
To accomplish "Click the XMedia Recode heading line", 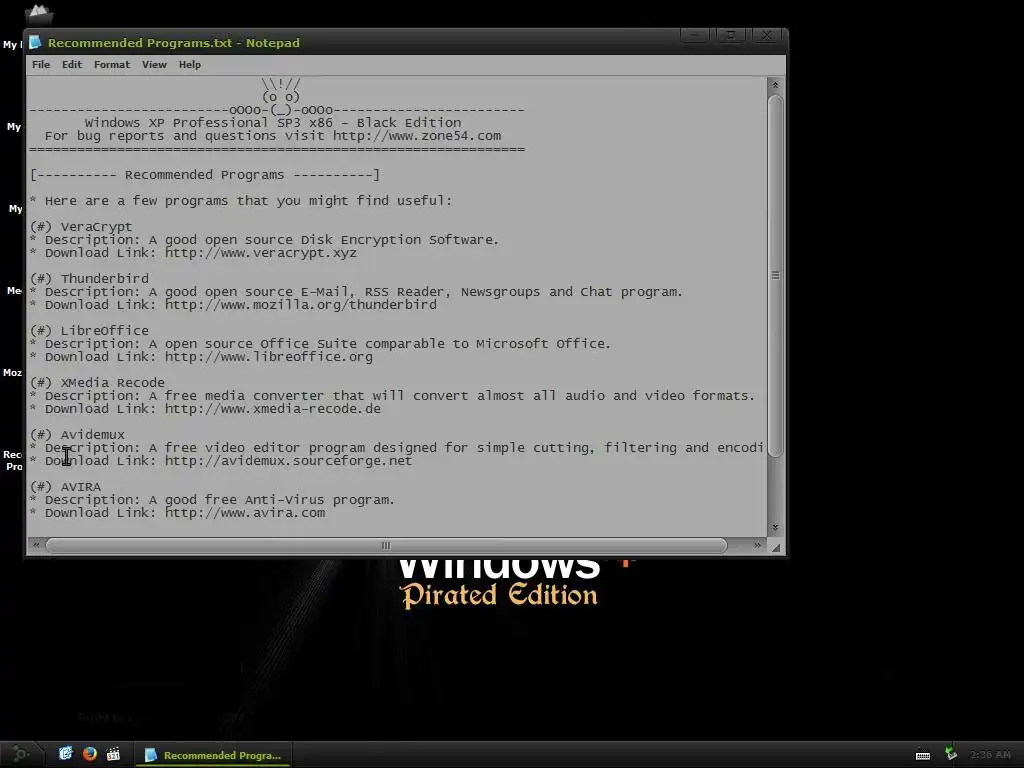I will point(97,383).
